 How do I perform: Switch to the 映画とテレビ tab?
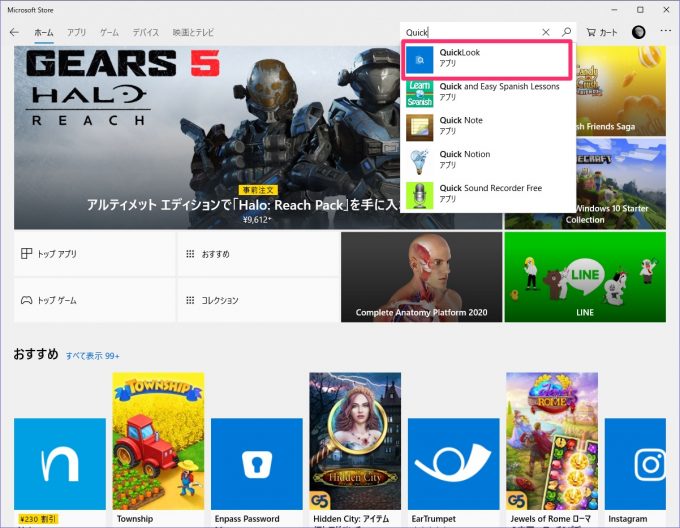tap(193, 33)
